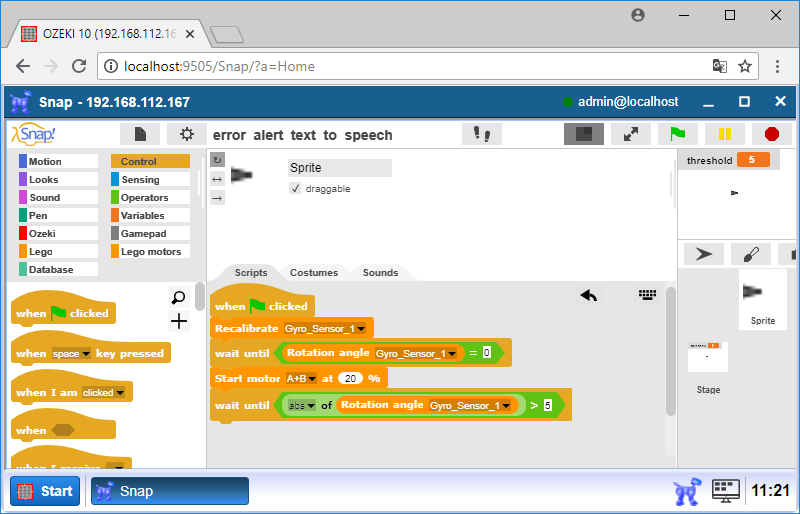Edit the Sprite name field
This screenshot has height=514, width=800.
point(340,167)
